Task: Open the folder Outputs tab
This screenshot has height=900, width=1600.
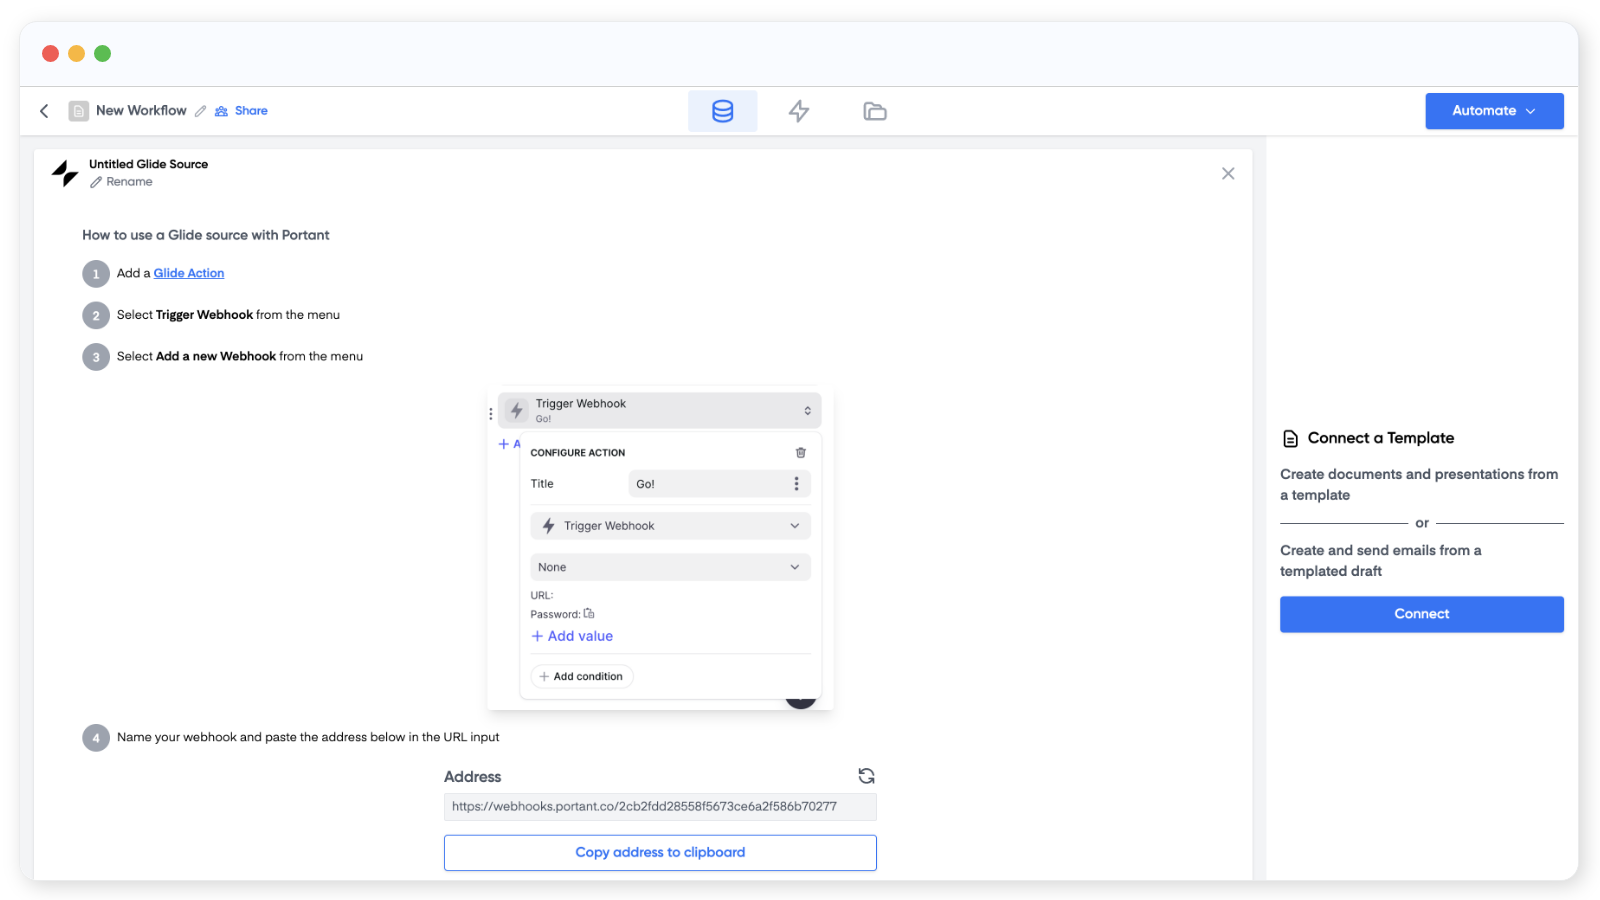Action: (875, 111)
